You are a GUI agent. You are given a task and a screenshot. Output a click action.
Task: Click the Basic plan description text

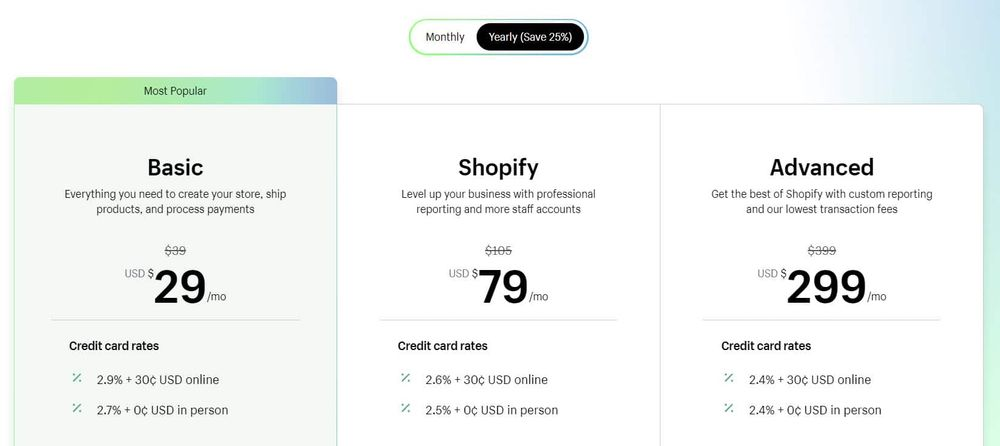[x=175, y=201]
